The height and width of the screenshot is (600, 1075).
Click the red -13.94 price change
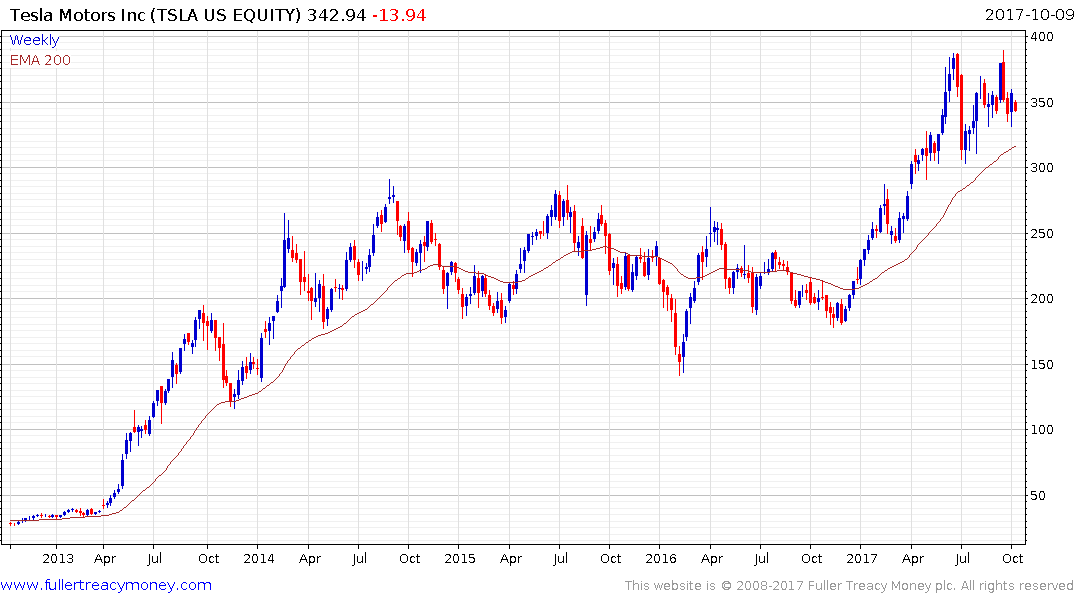(399, 14)
